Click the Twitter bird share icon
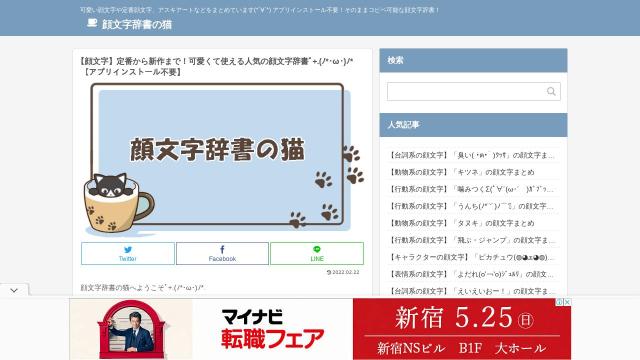The width and height of the screenshot is (640, 360). tap(128, 249)
